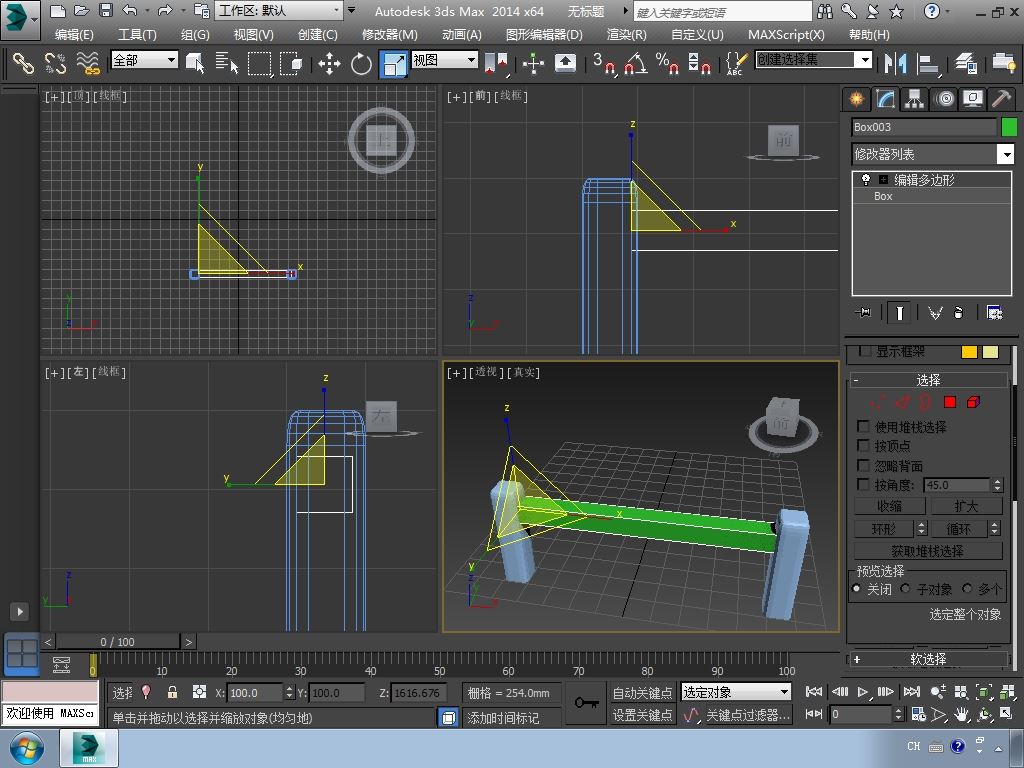Open the Layer Manager icon
1024x768 pixels.
click(966, 63)
